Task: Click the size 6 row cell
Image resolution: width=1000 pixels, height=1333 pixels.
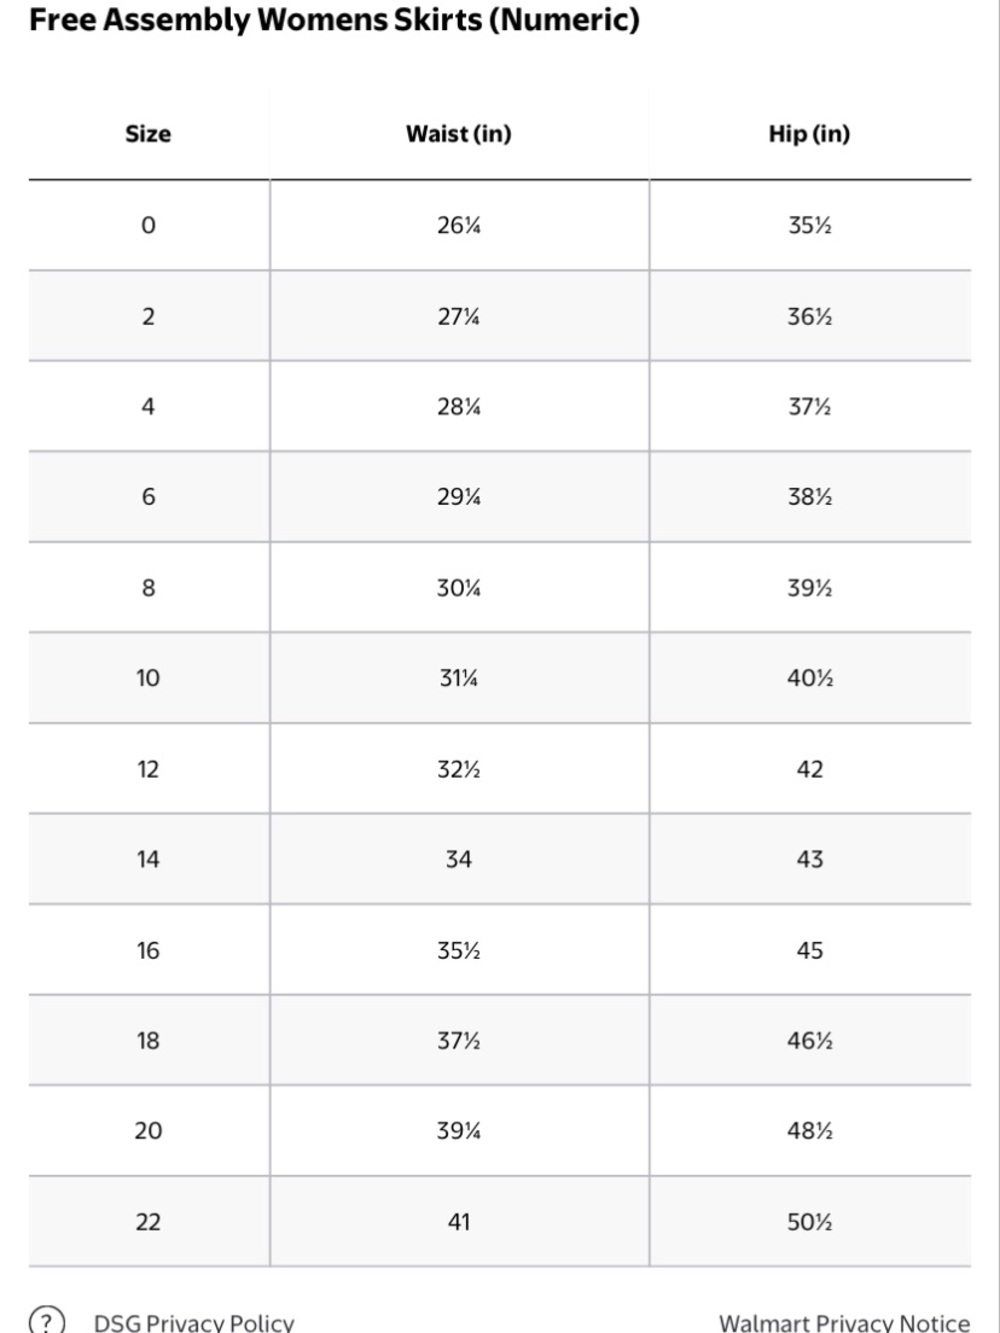Action: 148,497
